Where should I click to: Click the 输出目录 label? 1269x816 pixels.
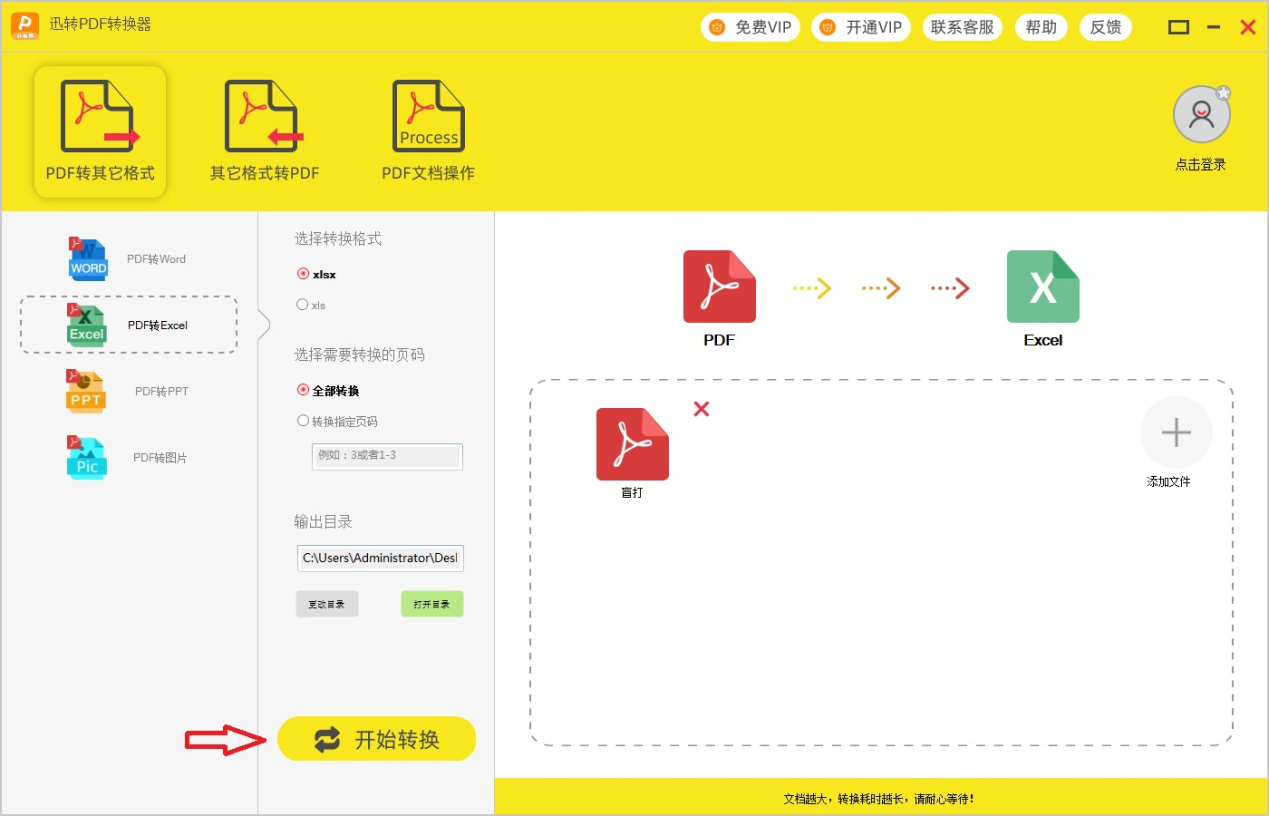pos(323,522)
